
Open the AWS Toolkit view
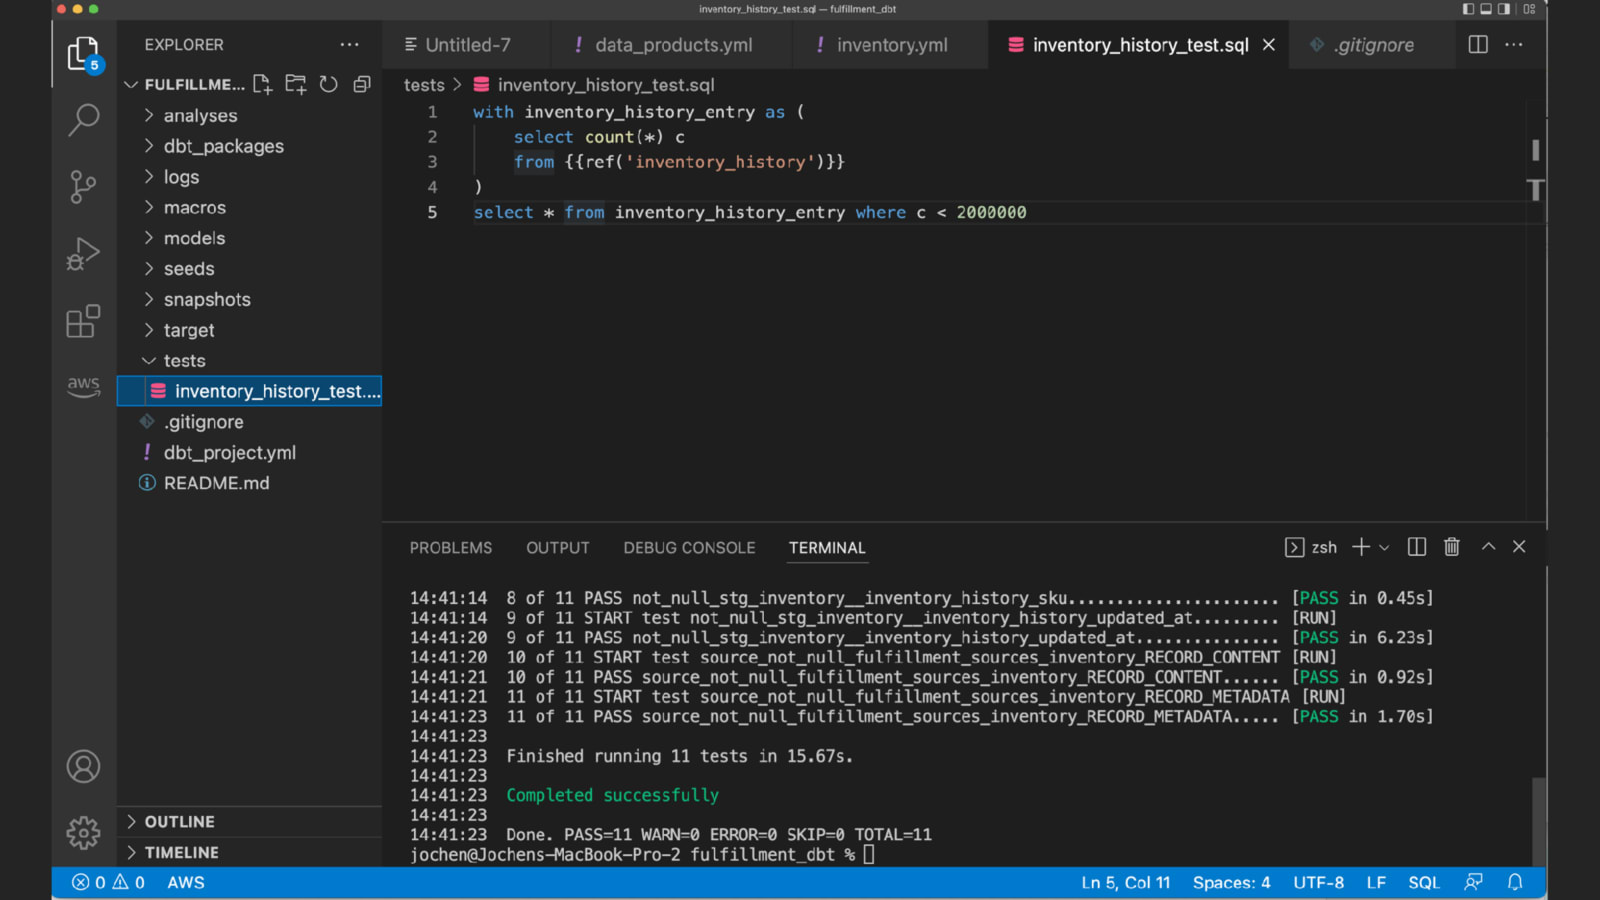[x=84, y=387]
